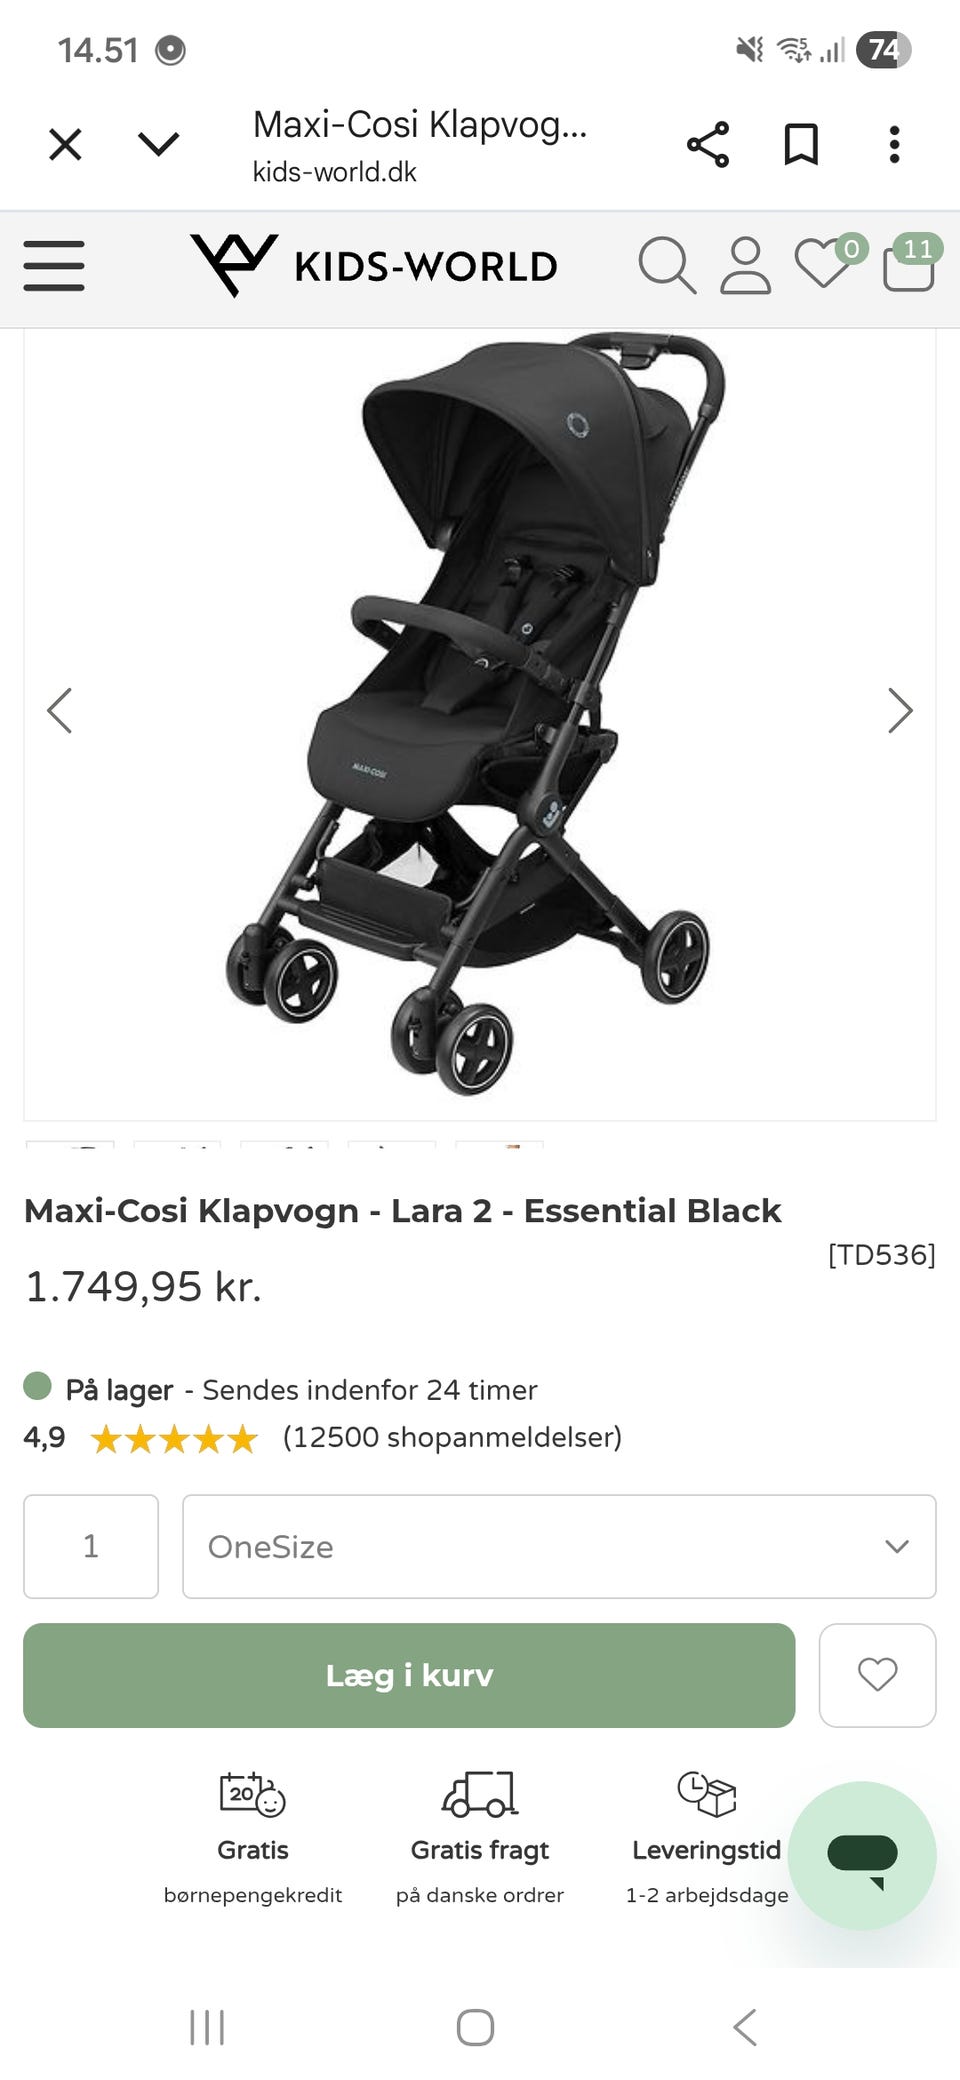
Task: Click the quantity input field
Action: (x=91, y=1546)
